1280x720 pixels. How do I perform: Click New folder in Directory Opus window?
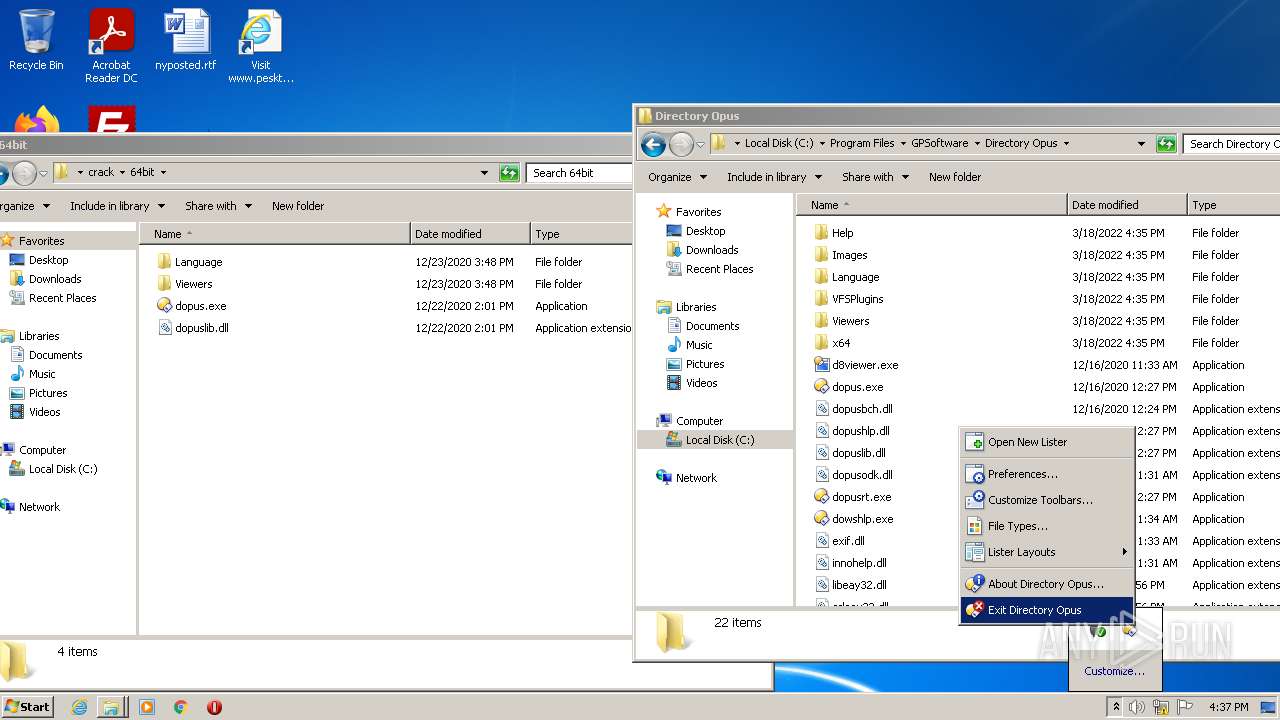coord(955,177)
